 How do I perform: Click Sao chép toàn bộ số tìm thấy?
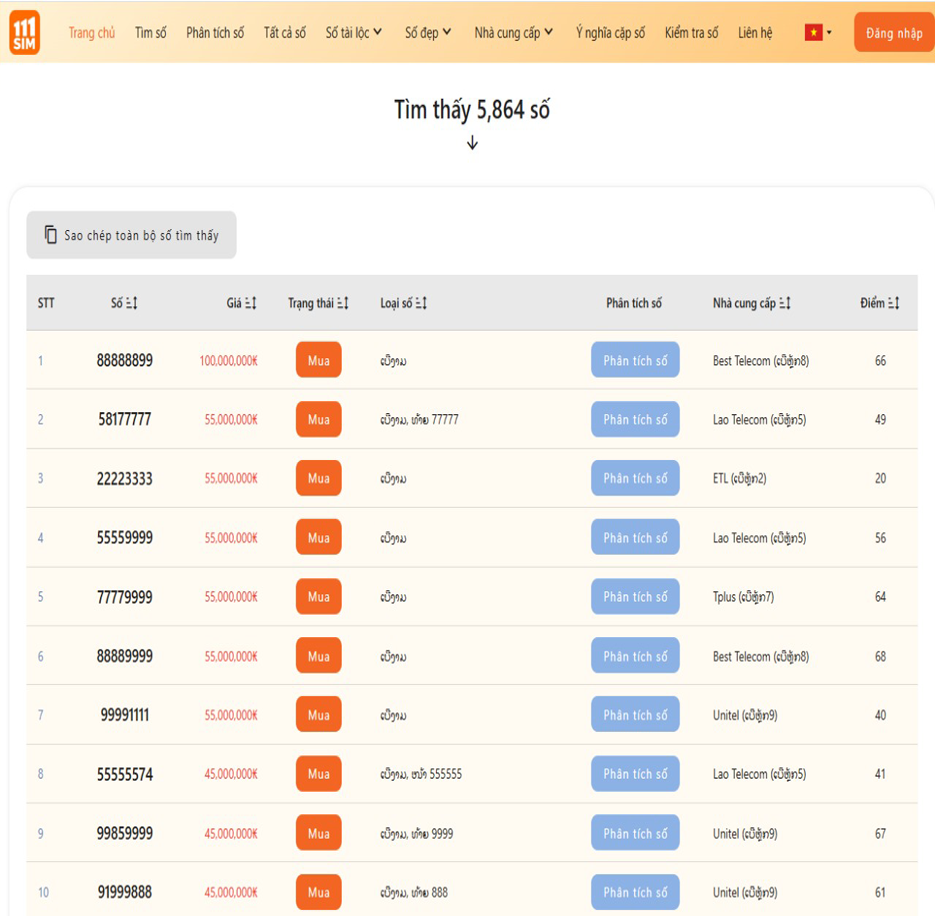coord(131,235)
